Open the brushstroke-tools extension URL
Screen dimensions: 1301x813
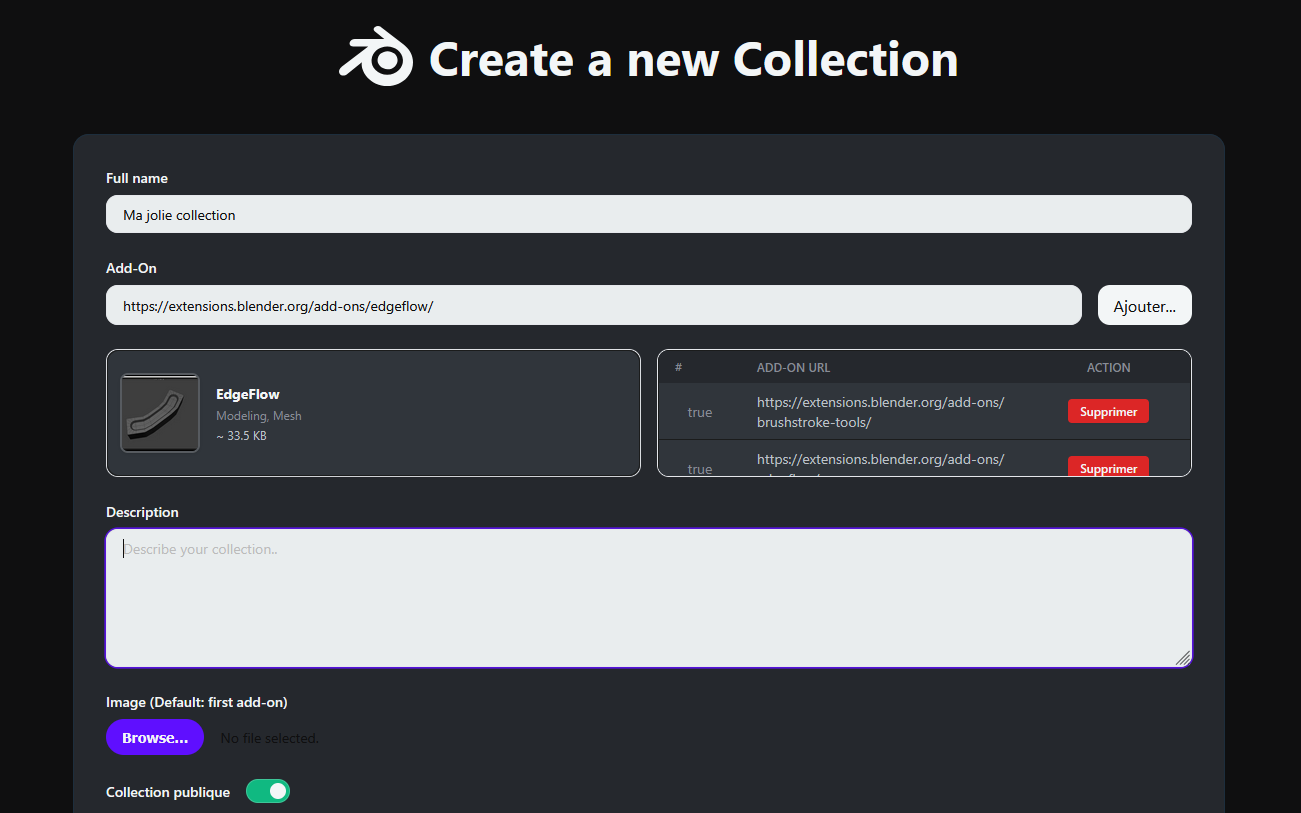pyautogui.click(x=880, y=412)
